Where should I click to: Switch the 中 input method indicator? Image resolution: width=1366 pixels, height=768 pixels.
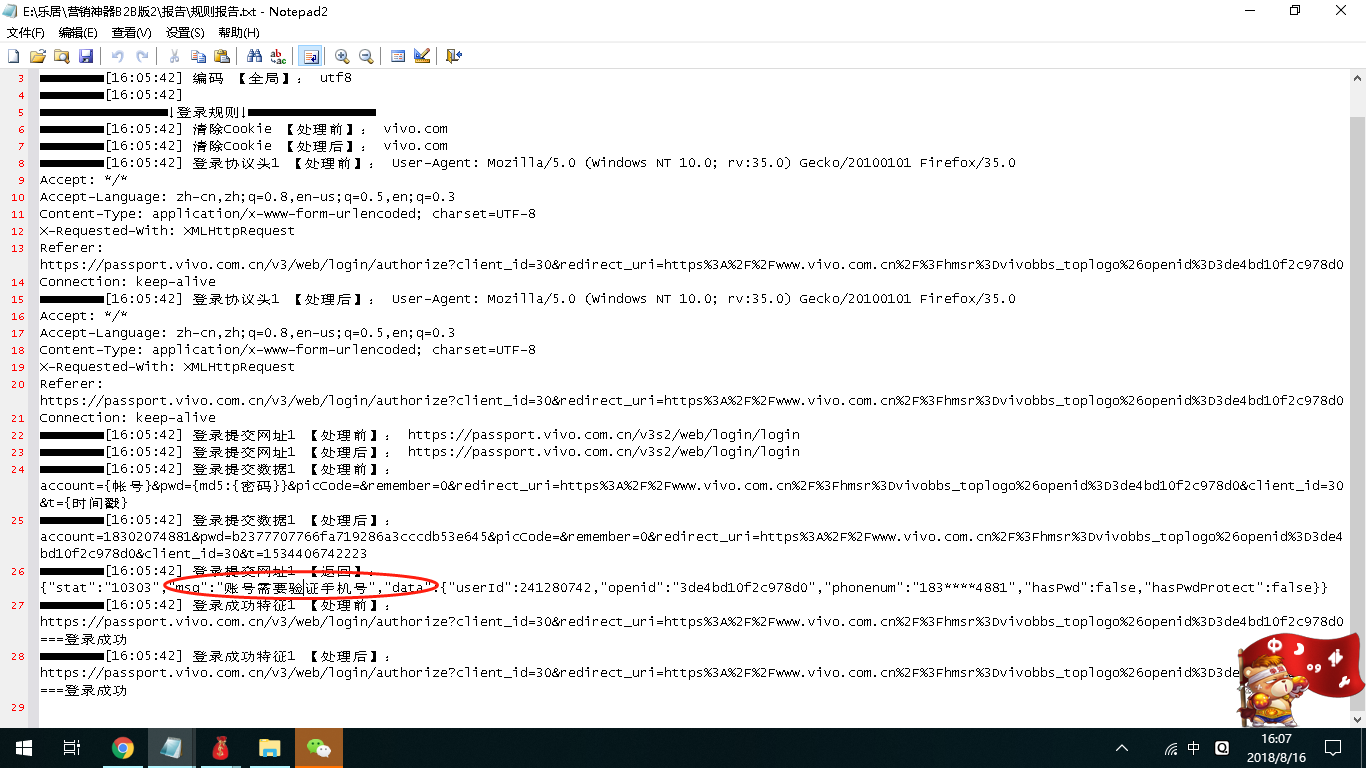[x=1194, y=748]
